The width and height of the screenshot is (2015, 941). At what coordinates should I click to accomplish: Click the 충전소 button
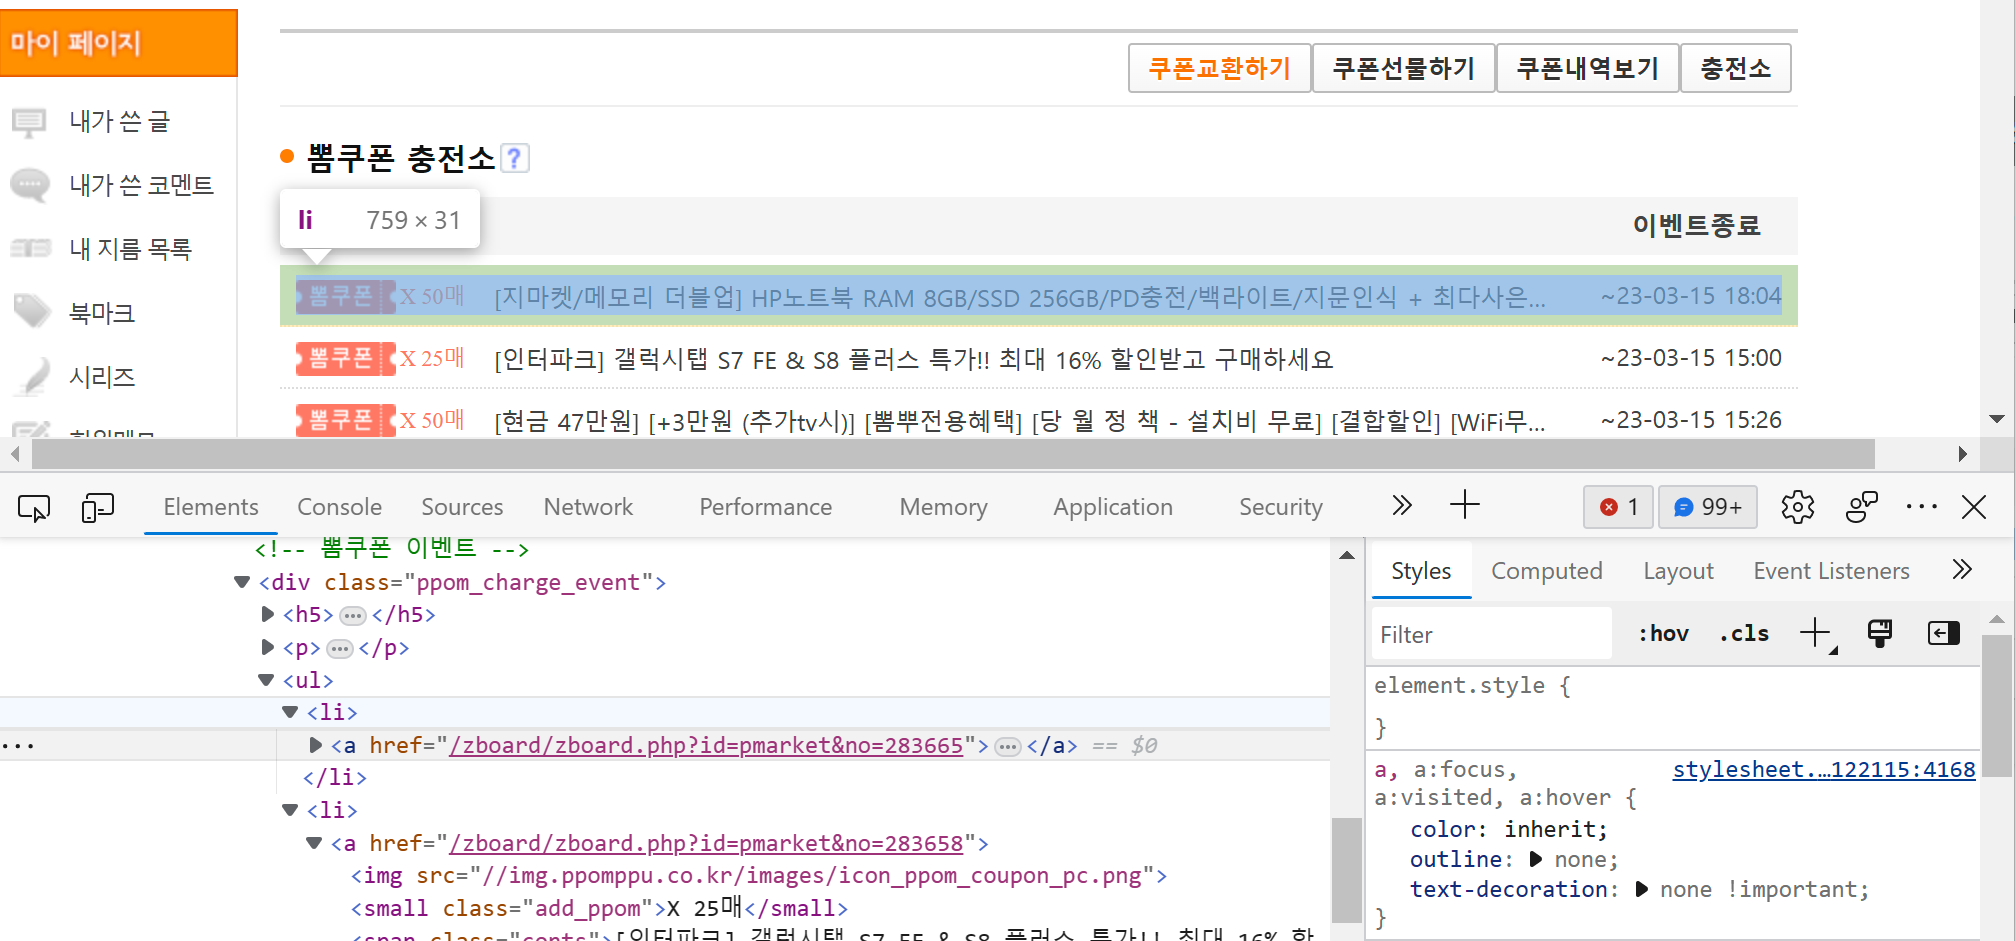click(x=1735, y=68)
